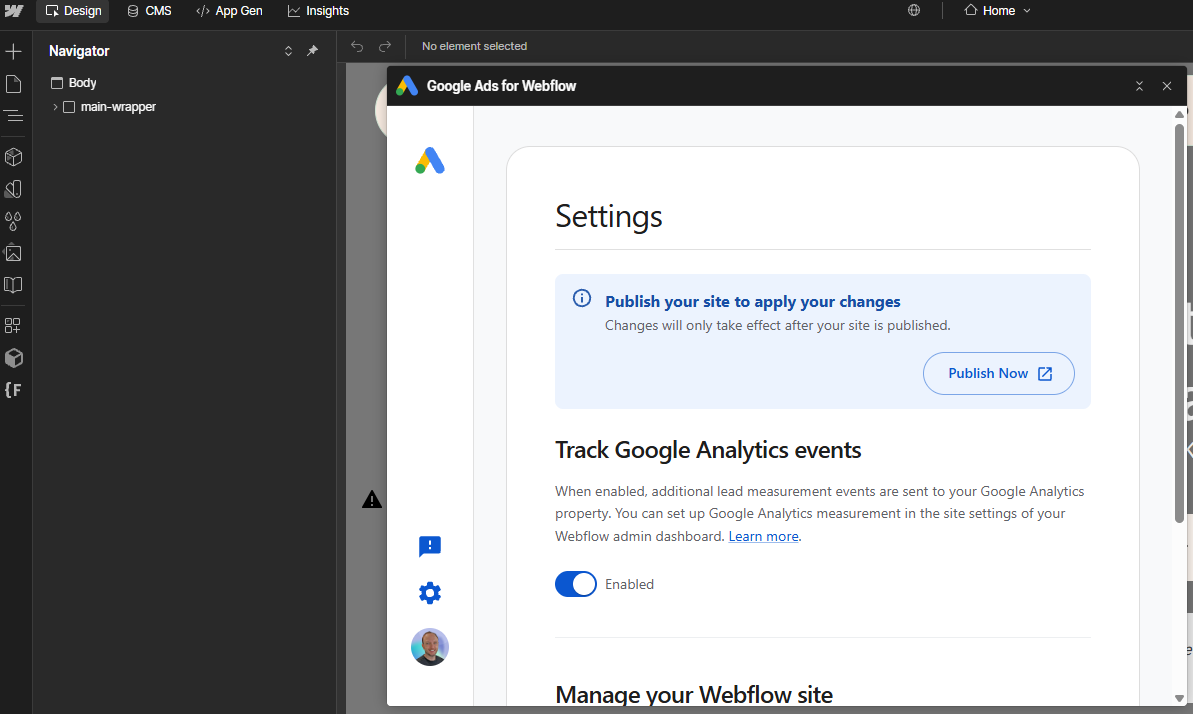Image resolution: width=1193 pixels, height=714 pixels.
Task: Toggle Track Google Analytics events switch
Action: [x=576, y=584]
